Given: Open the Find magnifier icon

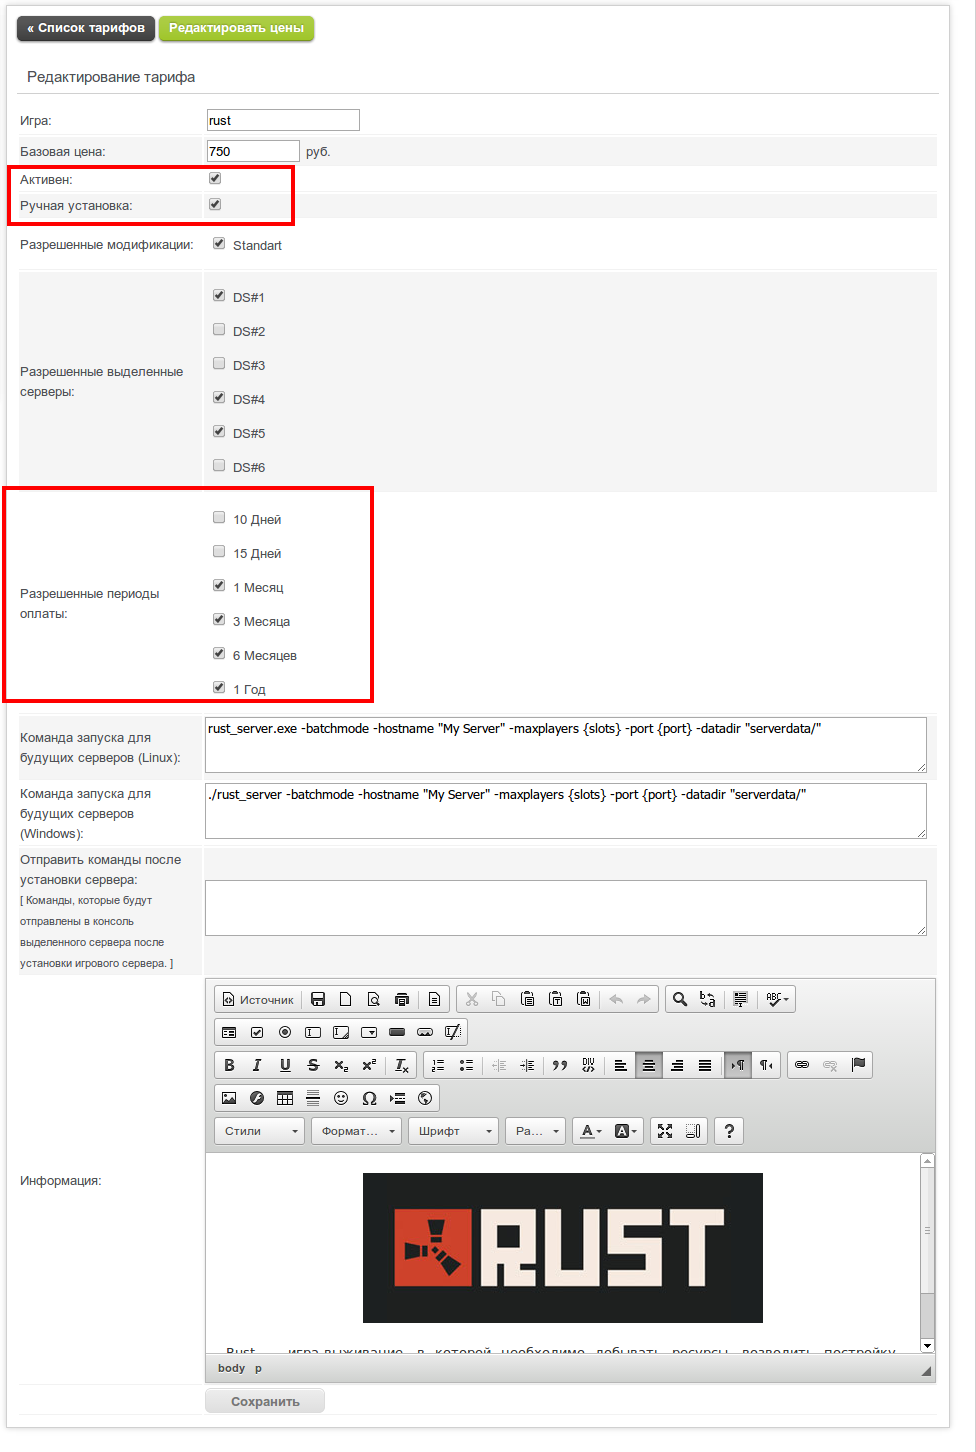Looking at the screenshot, I should coord(680,999).
